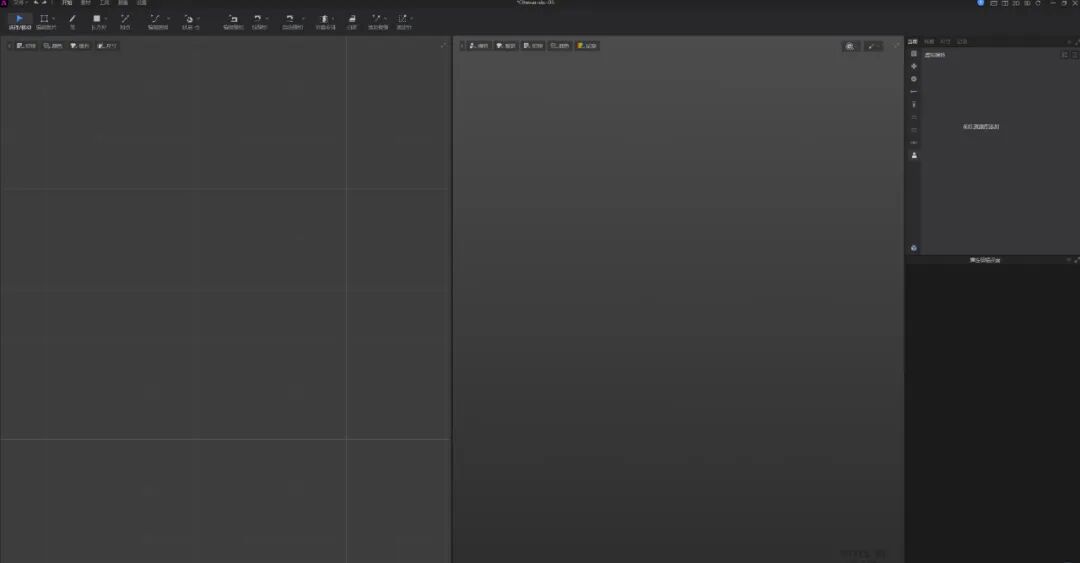Open the dropdown arrow of the edit pattern tool
Image resolution: width=1080 pixels, height=563 pixels.
point(54,19)
